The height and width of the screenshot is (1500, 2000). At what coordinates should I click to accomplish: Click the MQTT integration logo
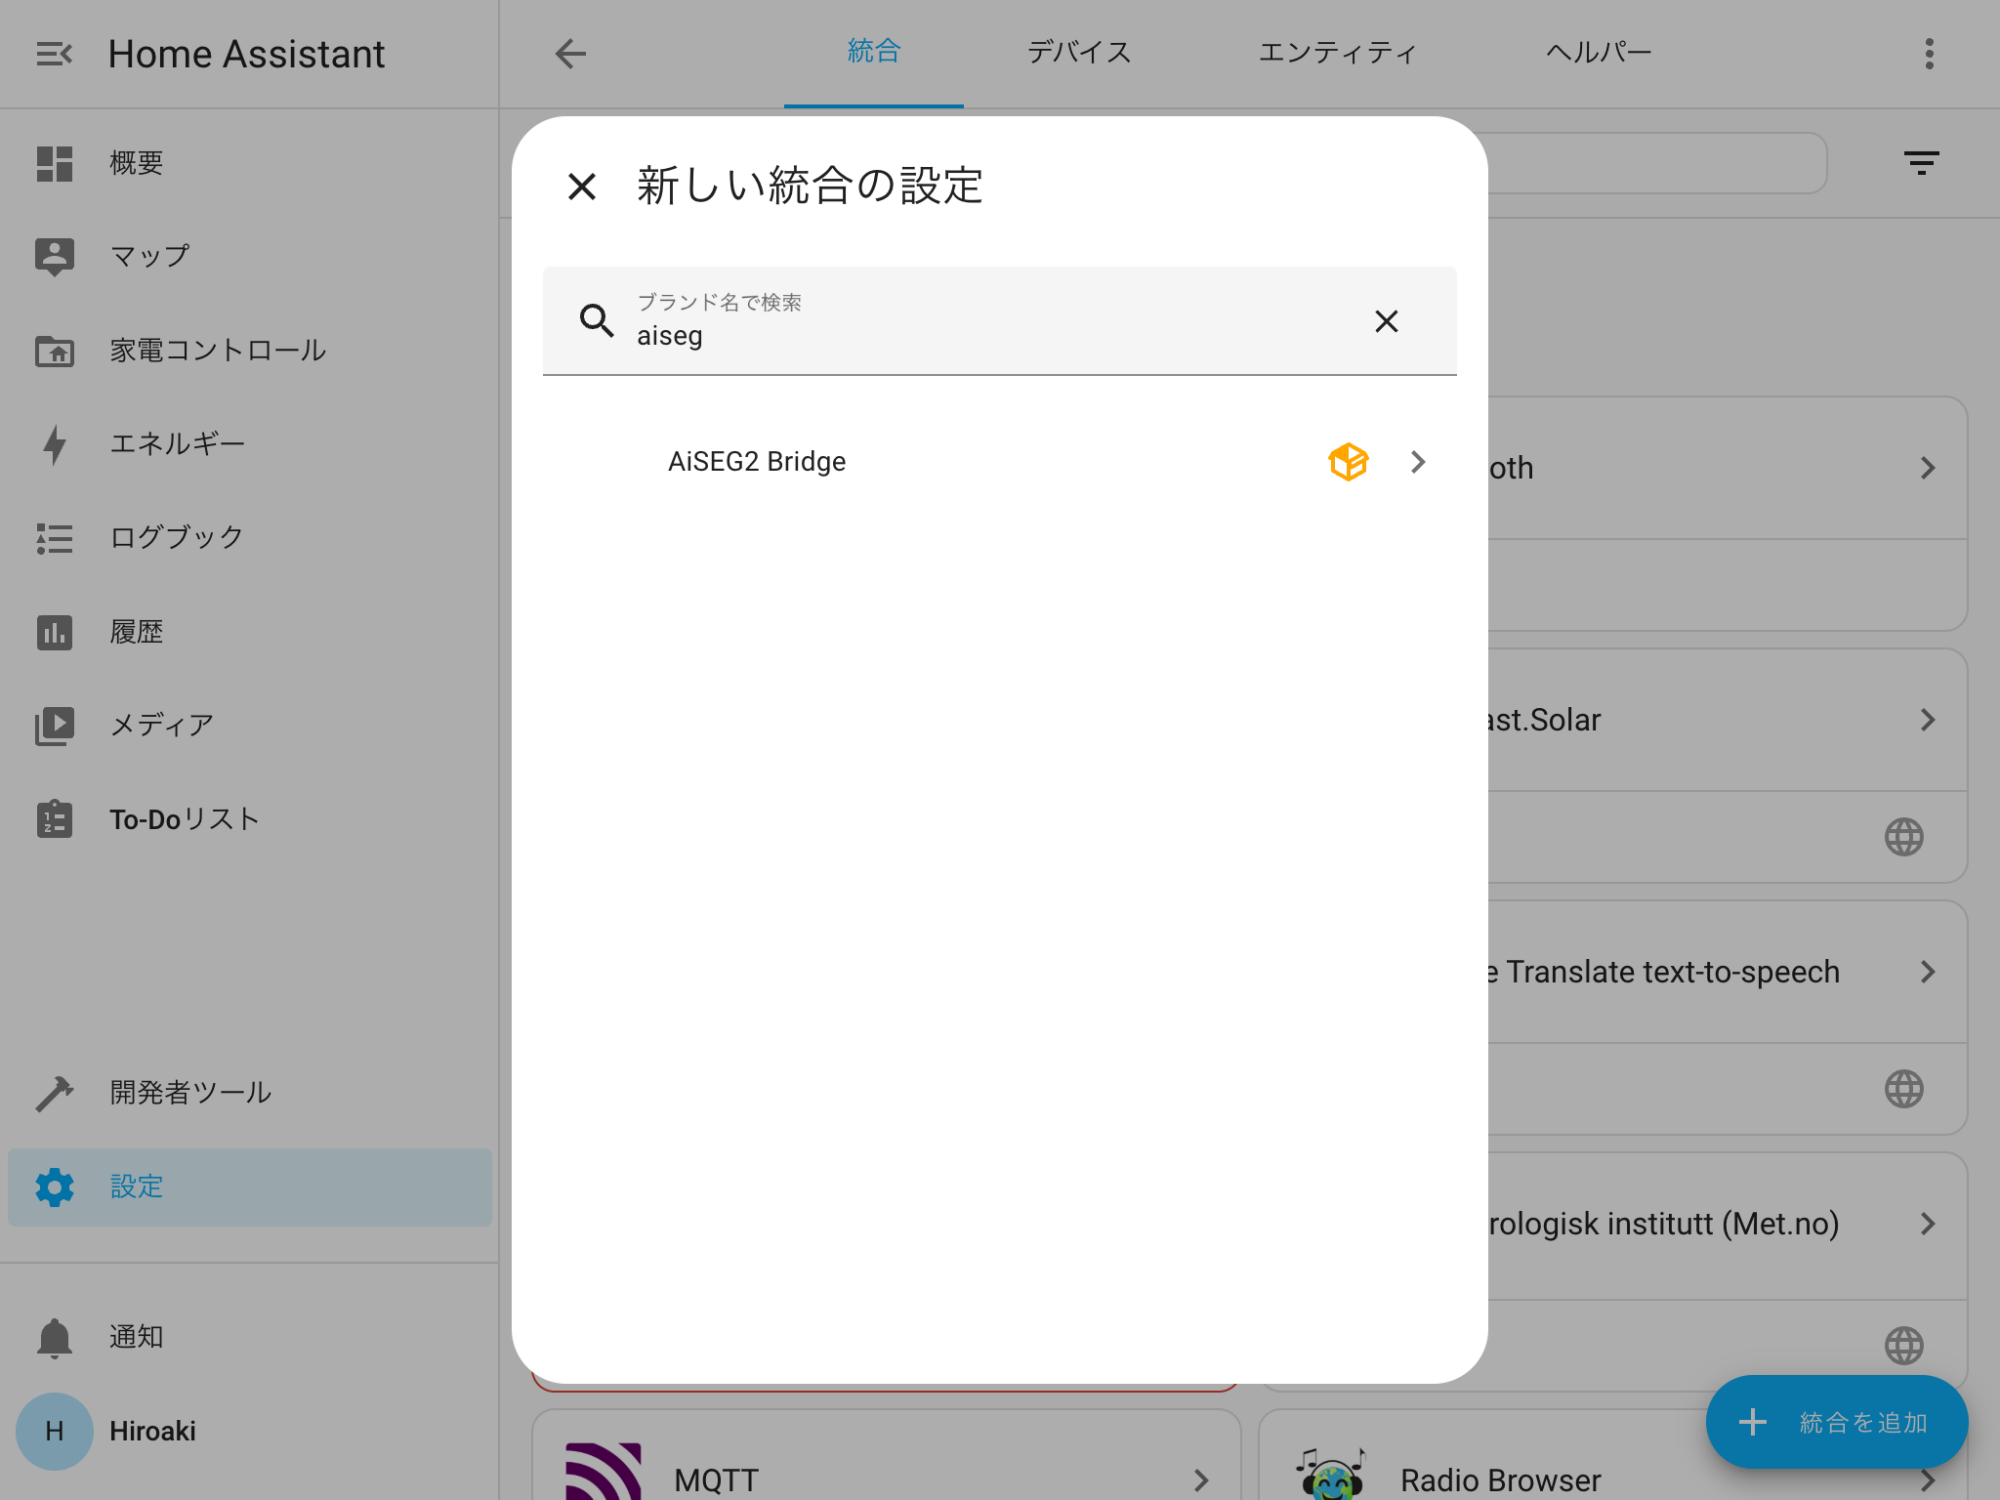(x=603, y=1471)
